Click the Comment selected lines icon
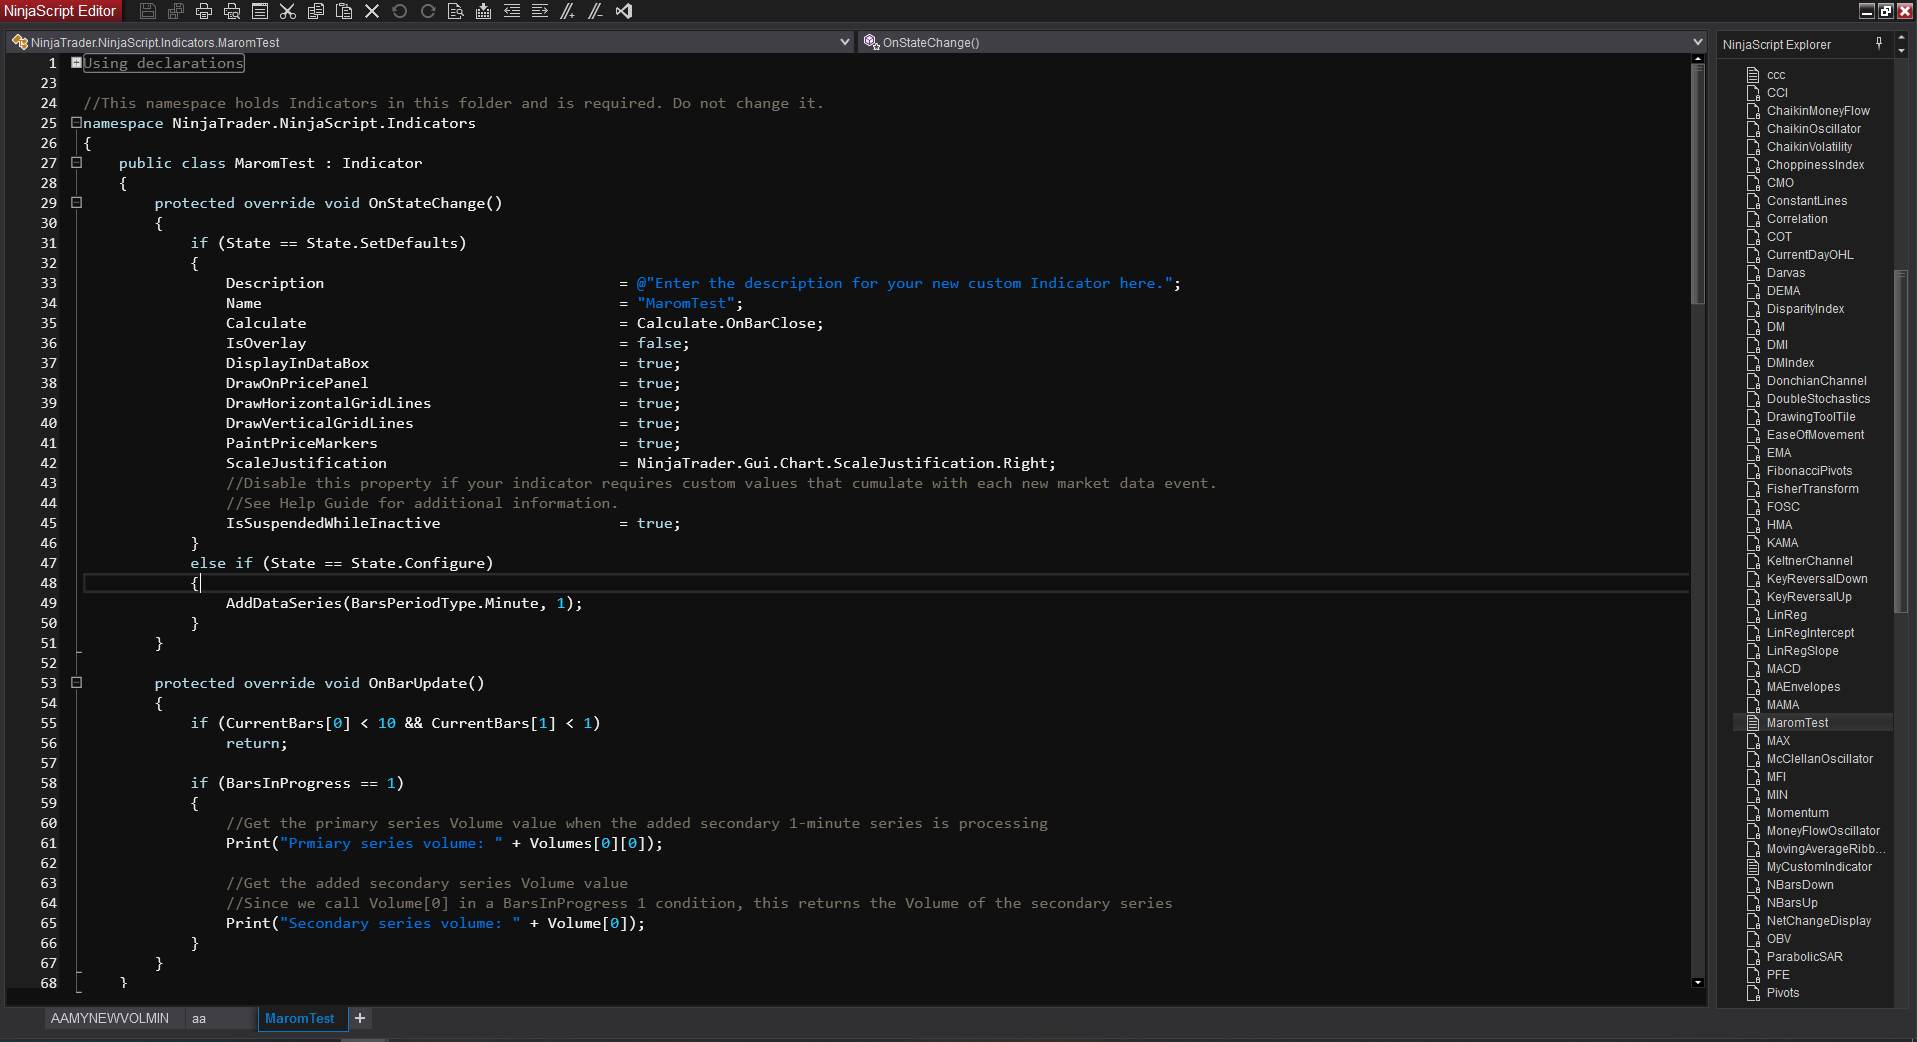Screen dimensions: 1917x1042 point(568,11)
